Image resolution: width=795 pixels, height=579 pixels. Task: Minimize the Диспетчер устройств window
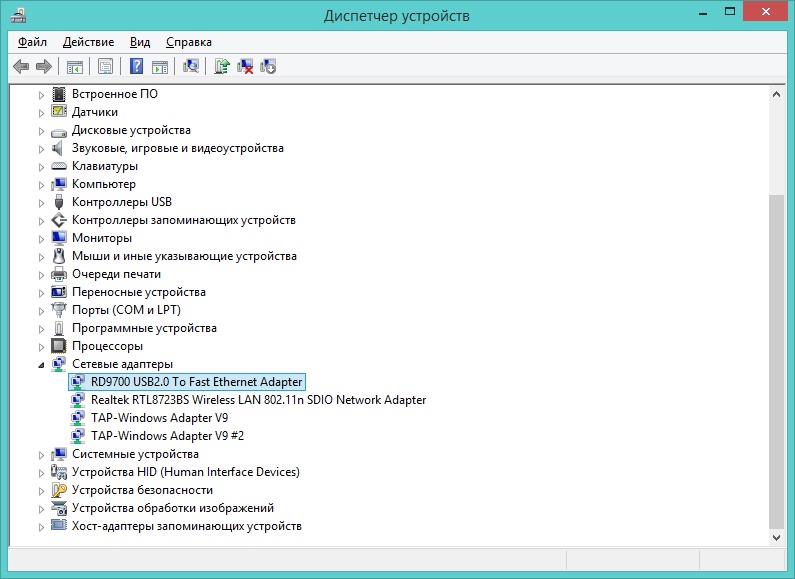pos(703,12)
